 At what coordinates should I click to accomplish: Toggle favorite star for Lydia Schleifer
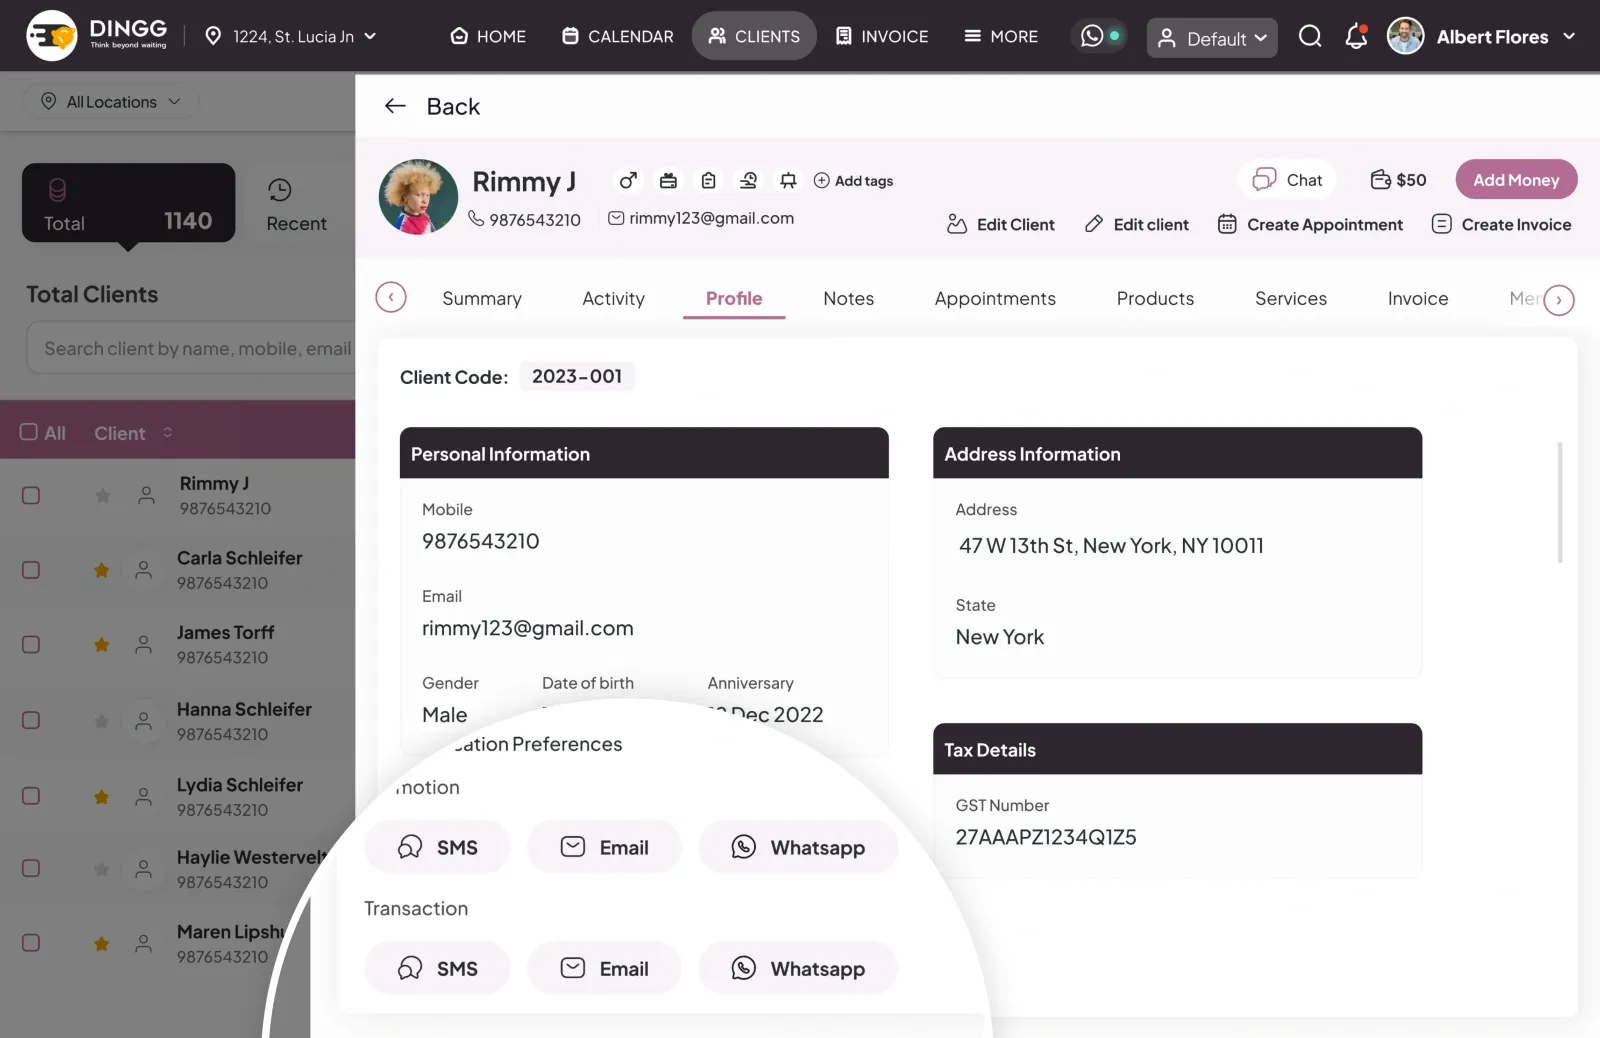pyautogui.click(x=102, y=797)
